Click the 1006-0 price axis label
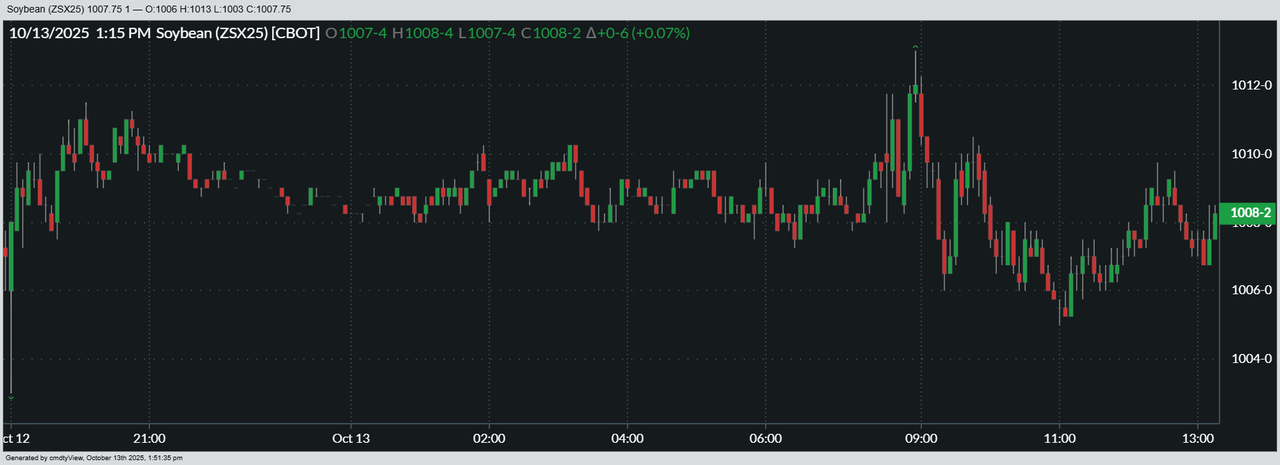 pyautogui.click(x=1250, y=291)
